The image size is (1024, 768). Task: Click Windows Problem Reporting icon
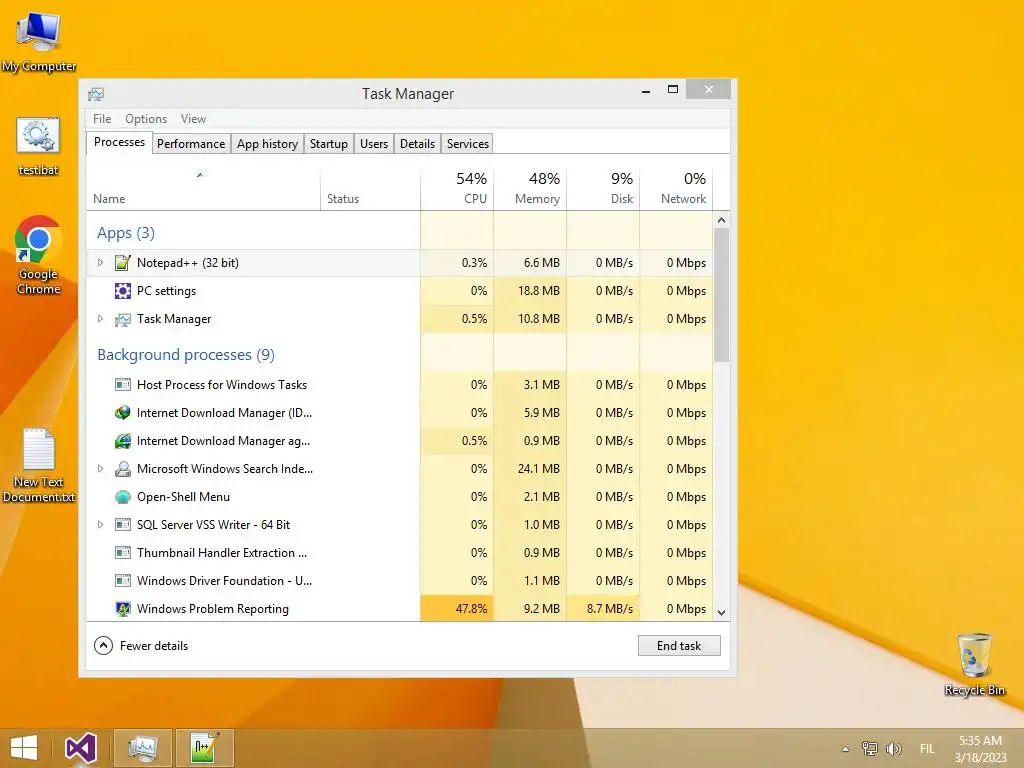(x=123, y=609)
